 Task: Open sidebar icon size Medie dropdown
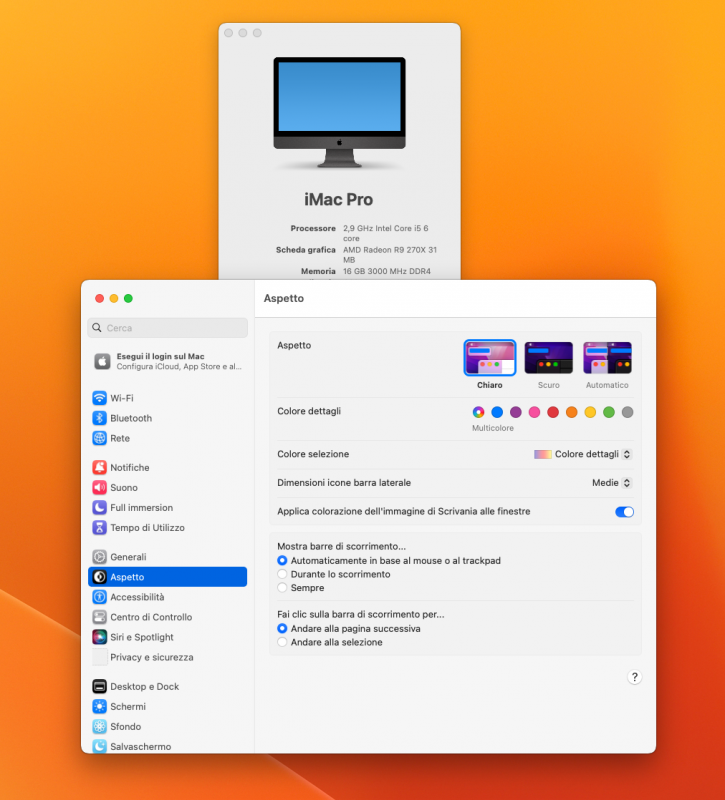612,483
